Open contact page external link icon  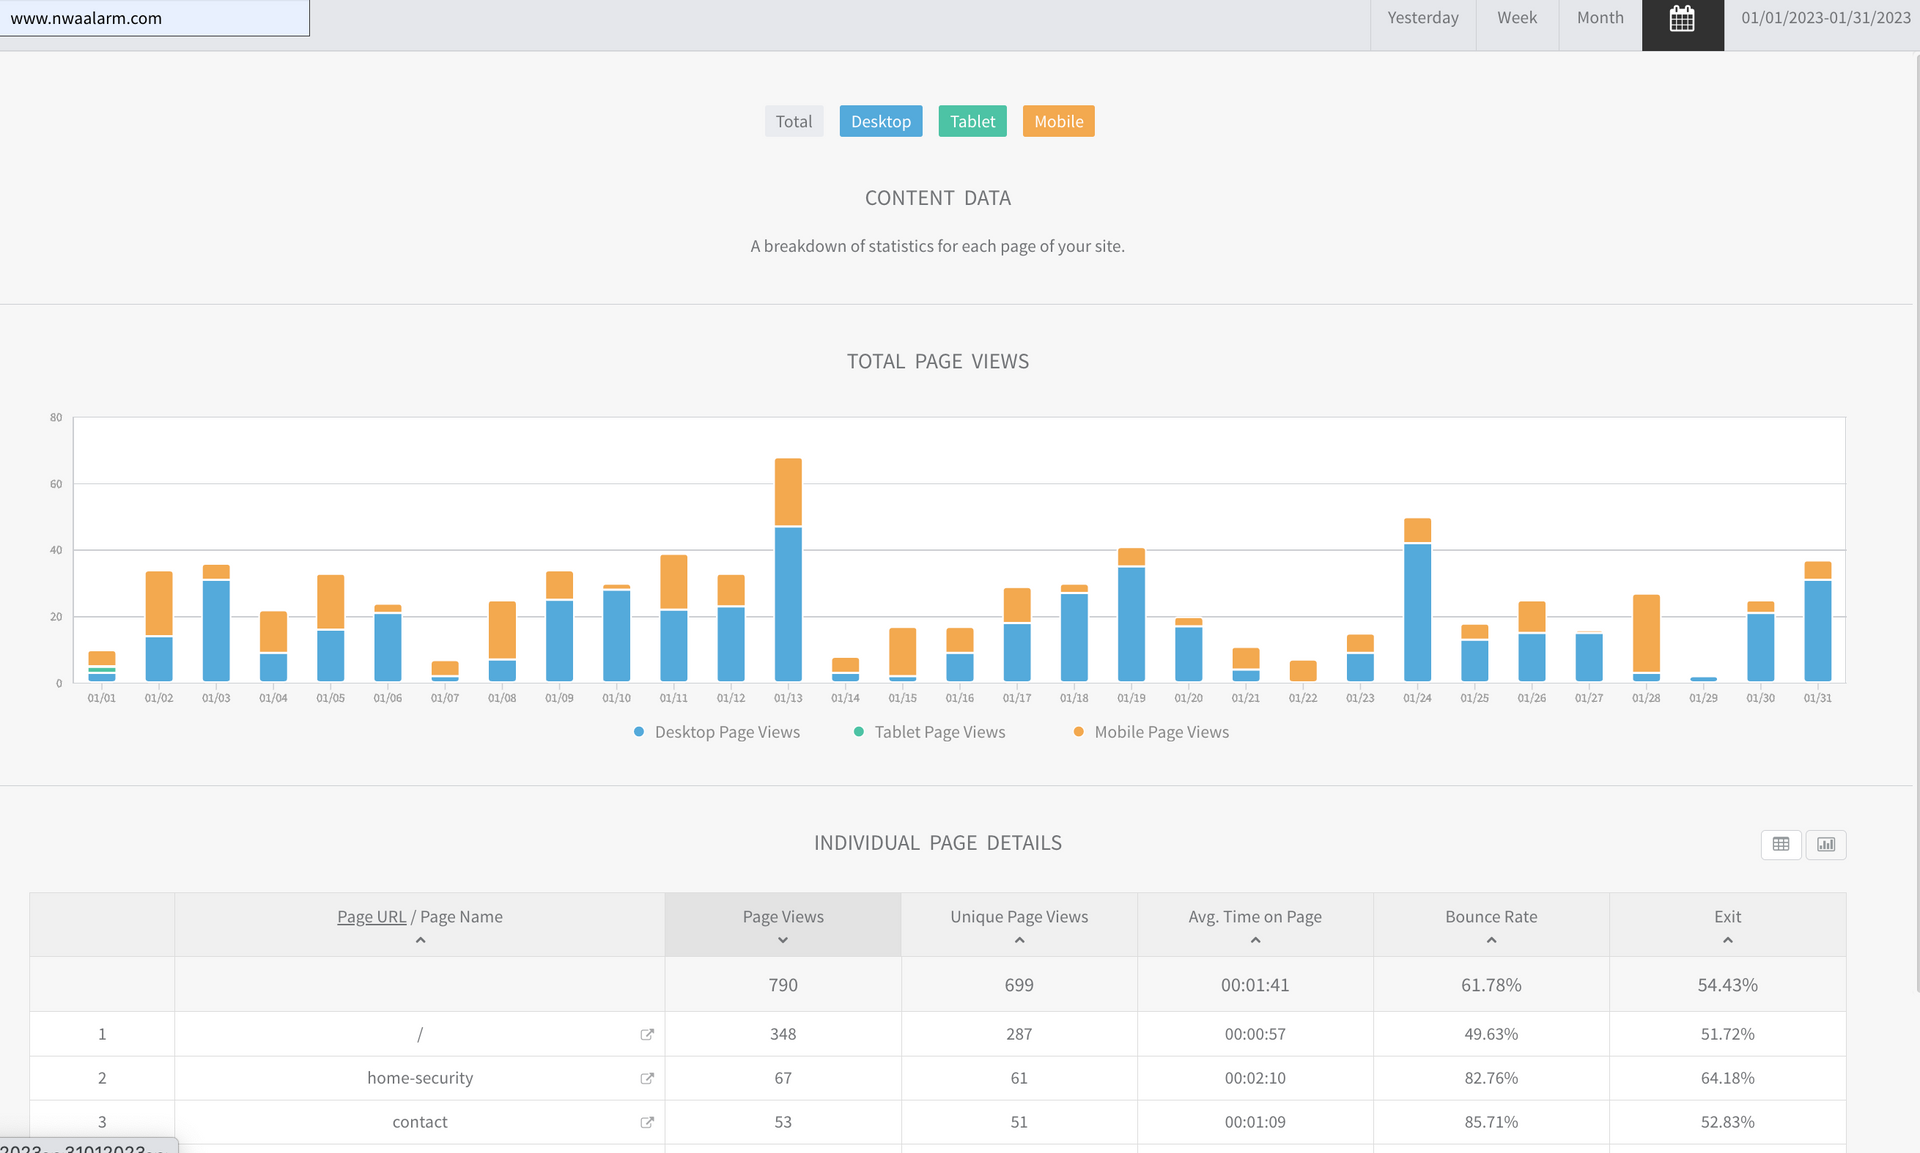(647, 1122)
